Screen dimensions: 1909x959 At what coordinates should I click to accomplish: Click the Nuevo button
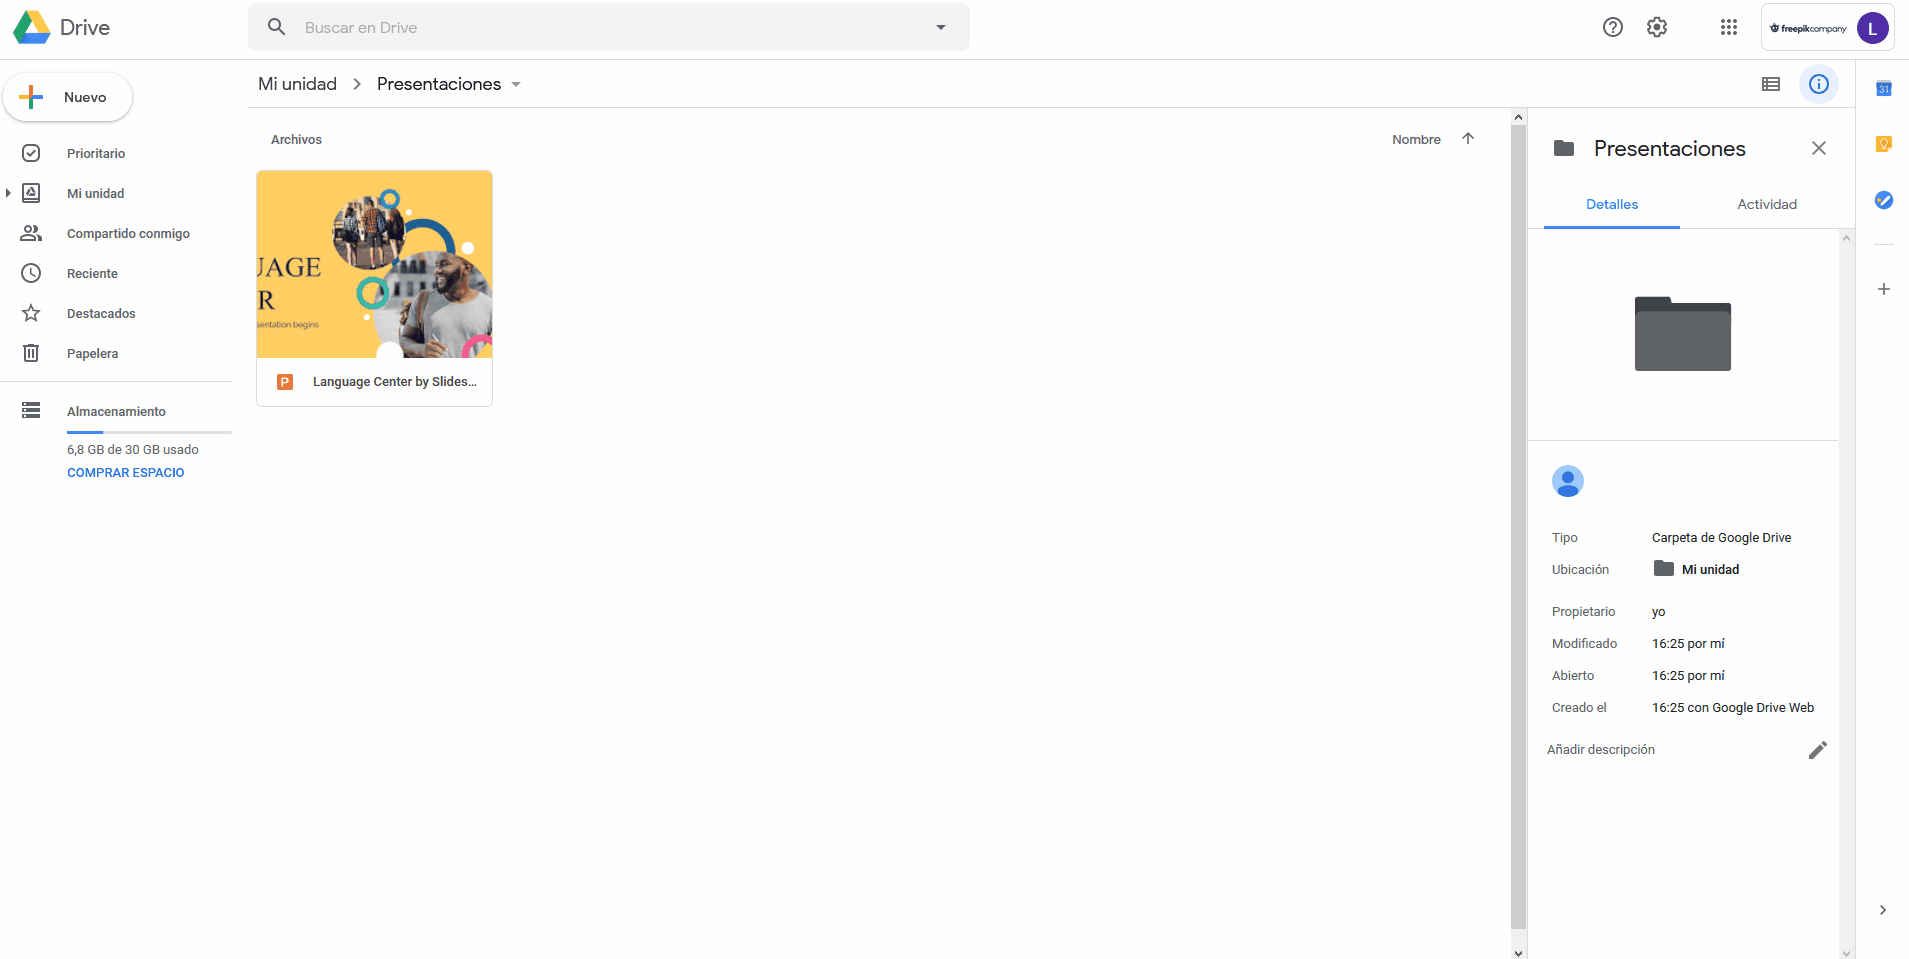[68, 97]
